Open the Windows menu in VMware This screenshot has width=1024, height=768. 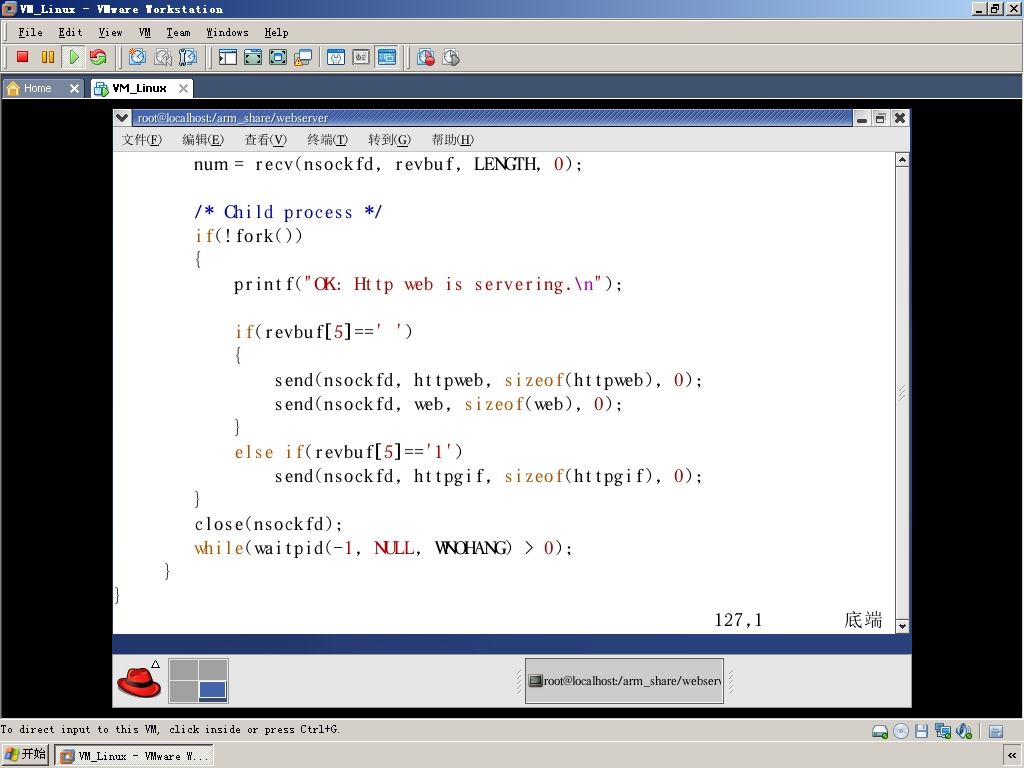[x=227, y=32]
